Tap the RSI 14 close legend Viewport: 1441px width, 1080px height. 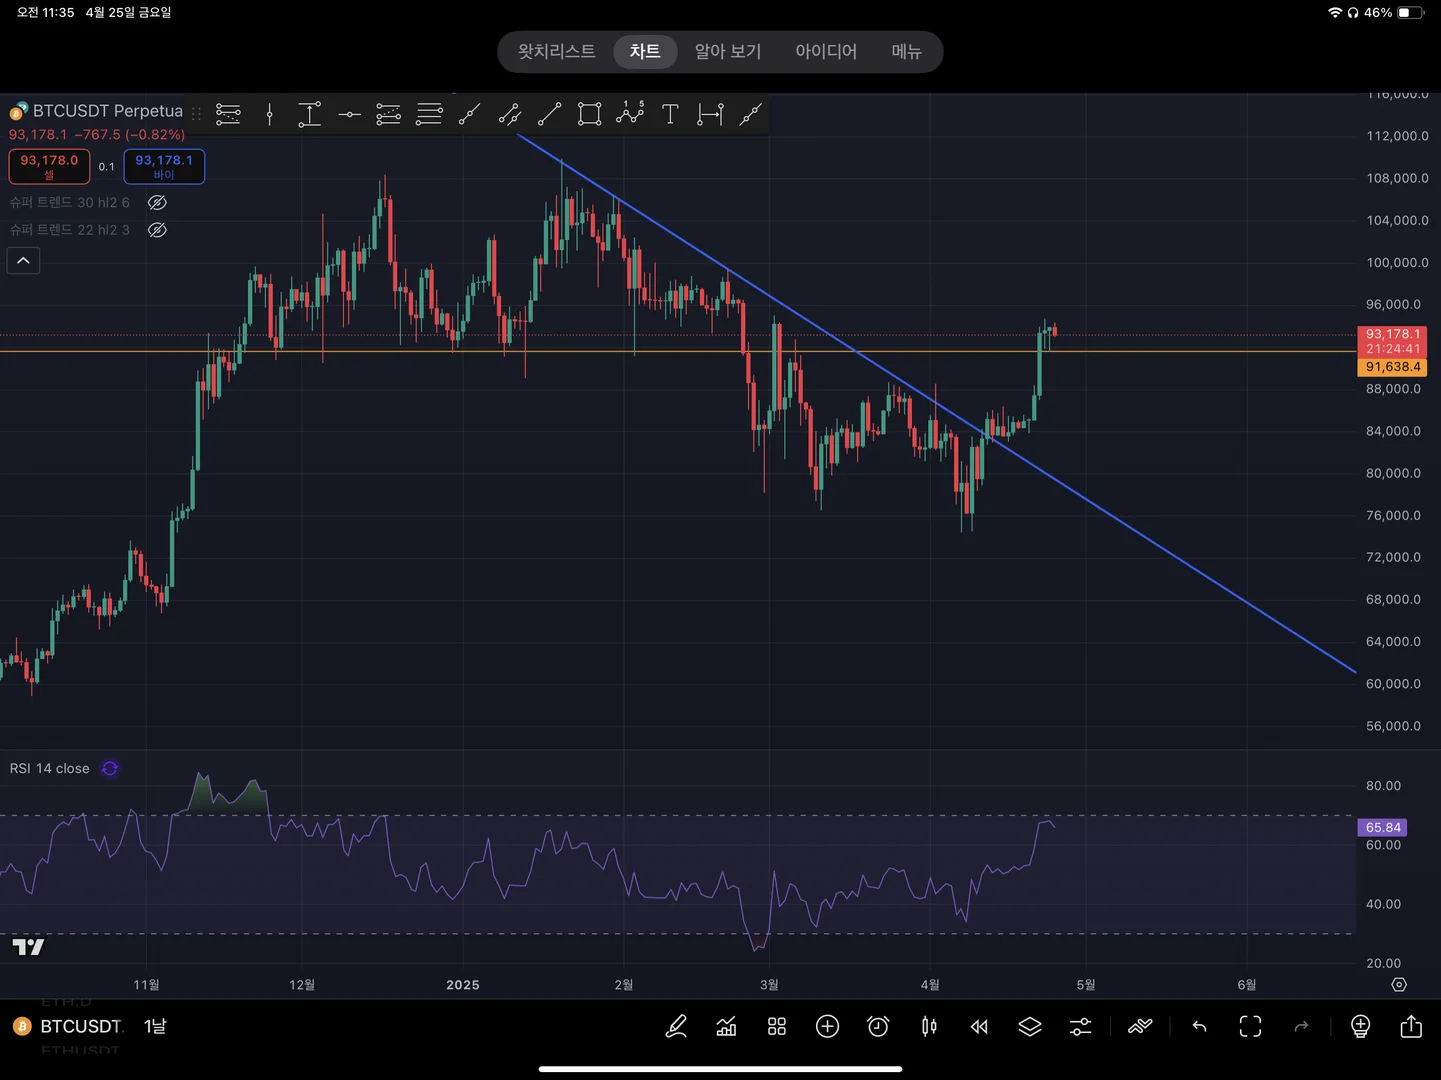point(50,768)
